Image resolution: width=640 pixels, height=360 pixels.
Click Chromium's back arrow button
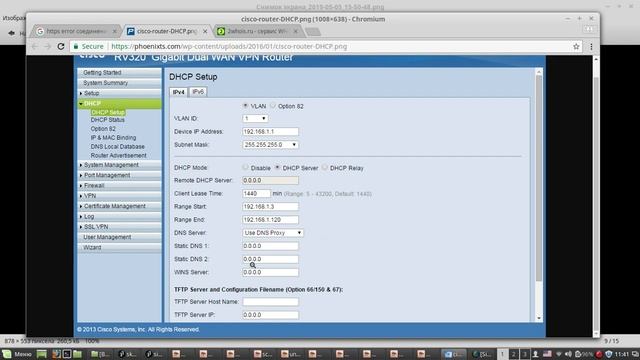coord(35,47)
